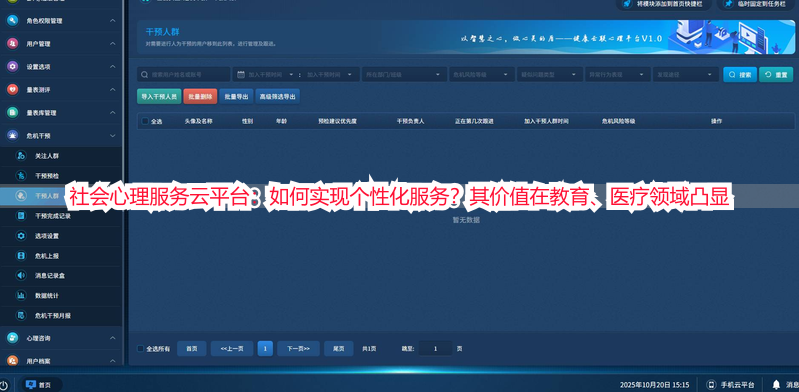Click the 预检建议优先度 column header
Viewport: 799px width, 392px height.
click(337, 121)
